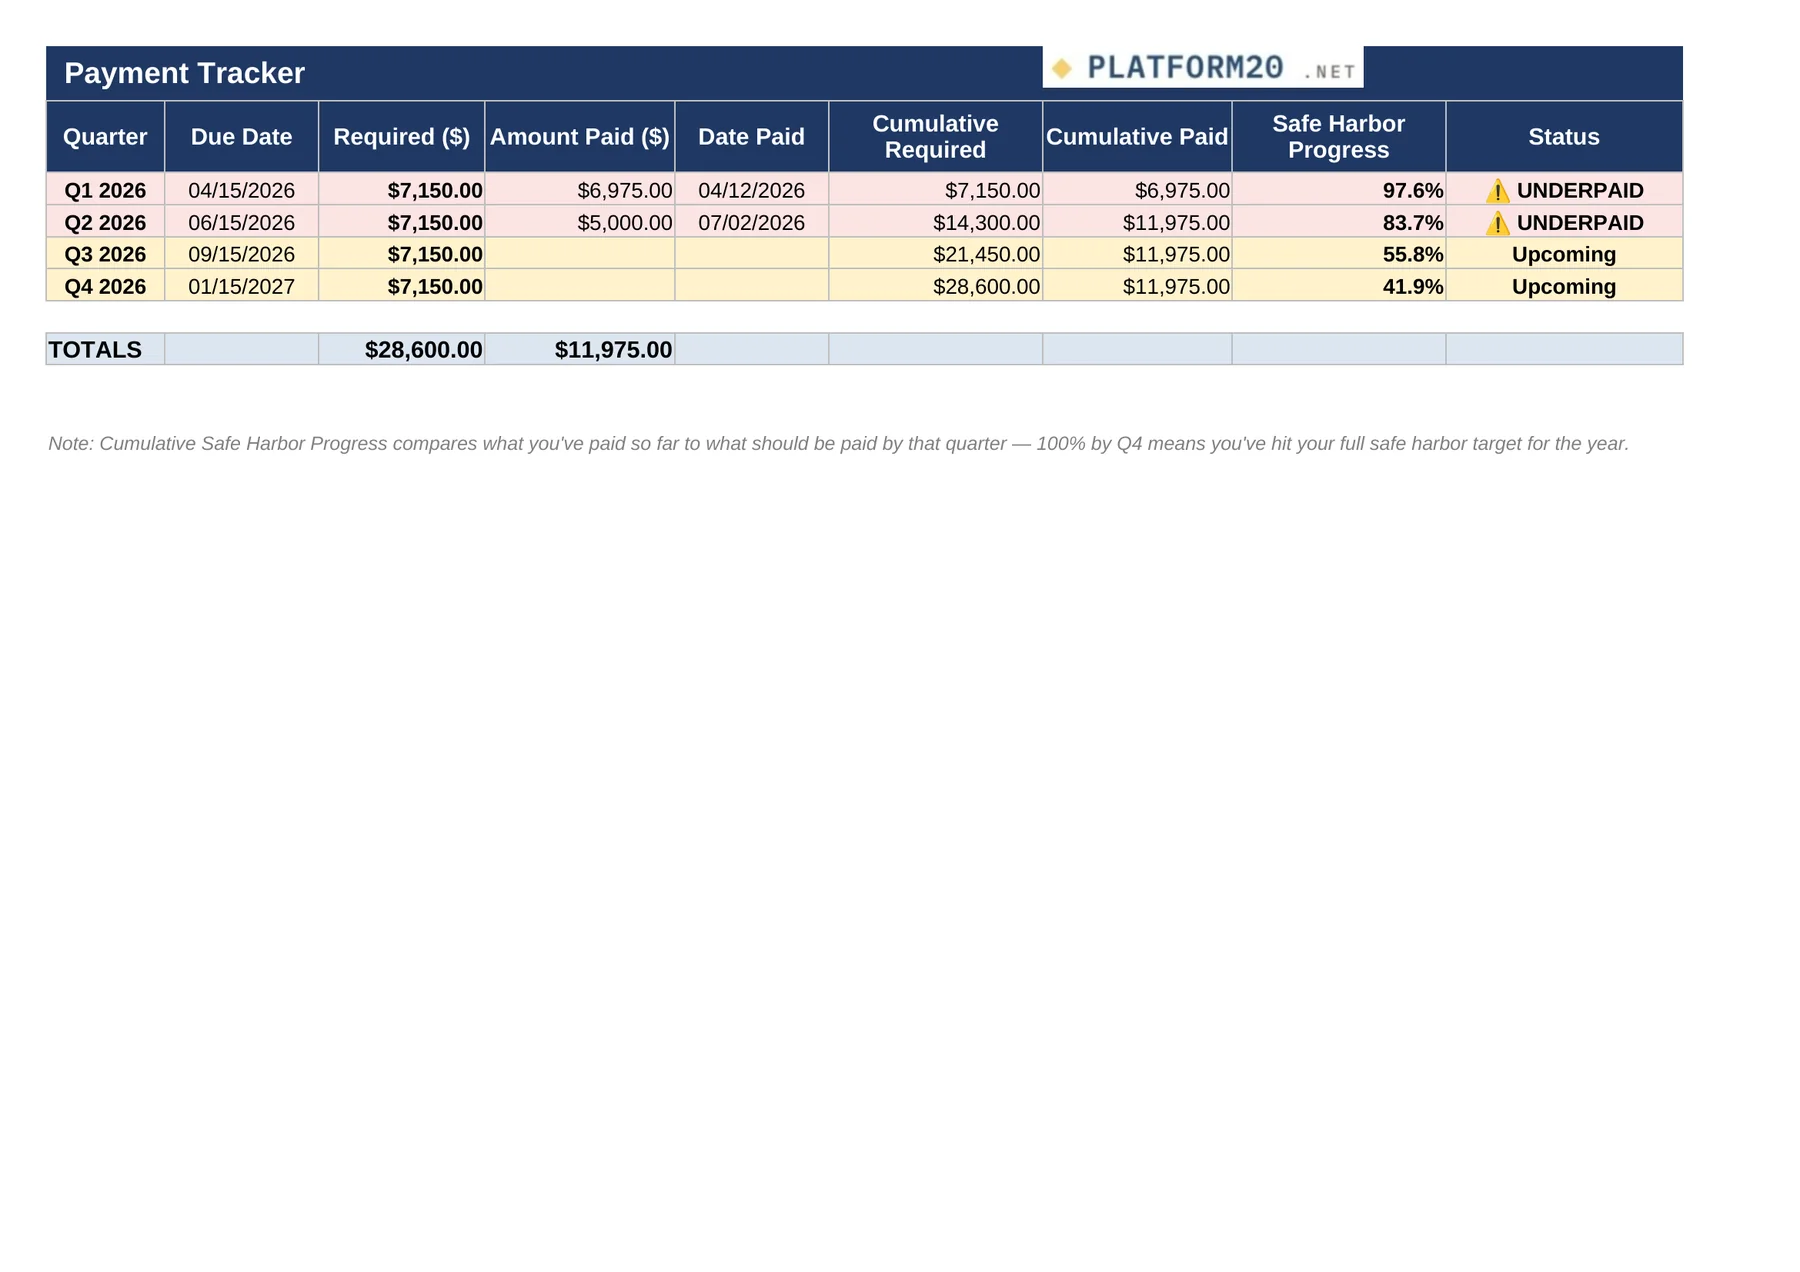Click the Due Date column header
Image resolution: width=1800 pixels, height=1272 pixels.
point(241,137)
